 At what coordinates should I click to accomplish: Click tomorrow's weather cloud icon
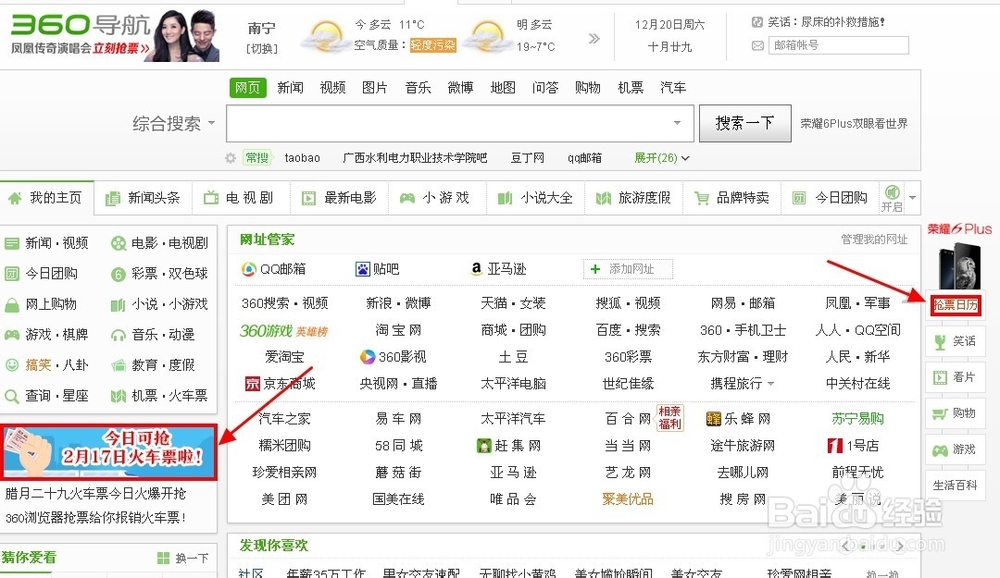tap(487, 36)
